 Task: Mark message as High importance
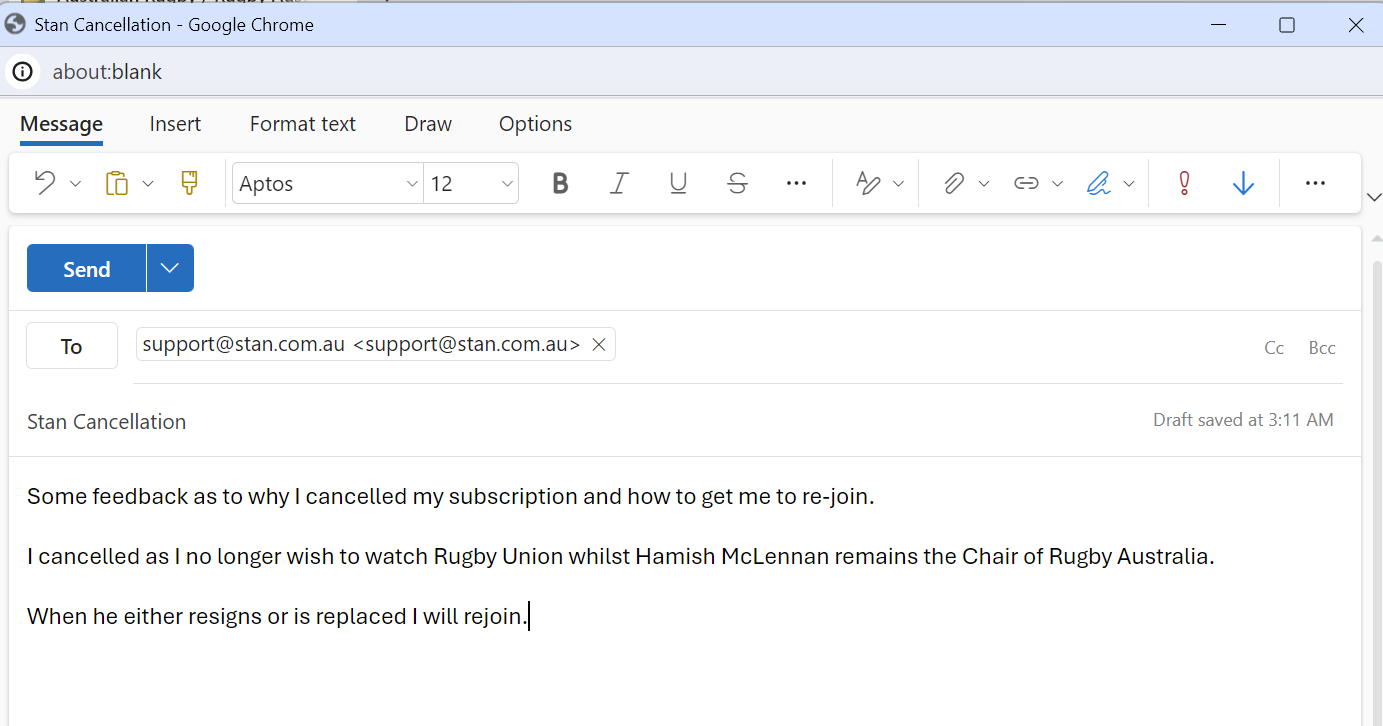click(x=1185, y=183)
